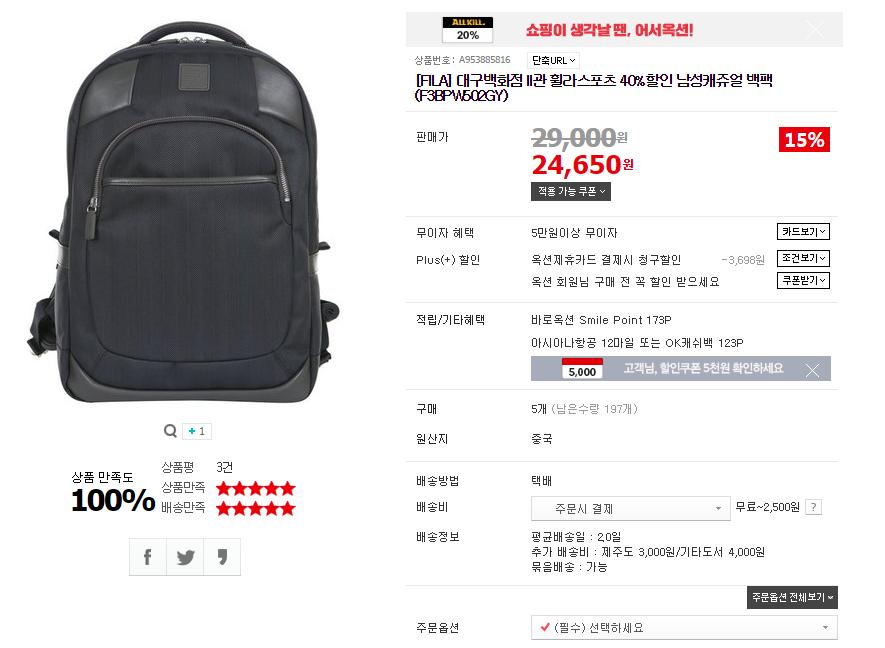Open the (필수) 선택하세요 order option dropdown
This screenshot has height=648, width=885.
[x=684, y=628]
